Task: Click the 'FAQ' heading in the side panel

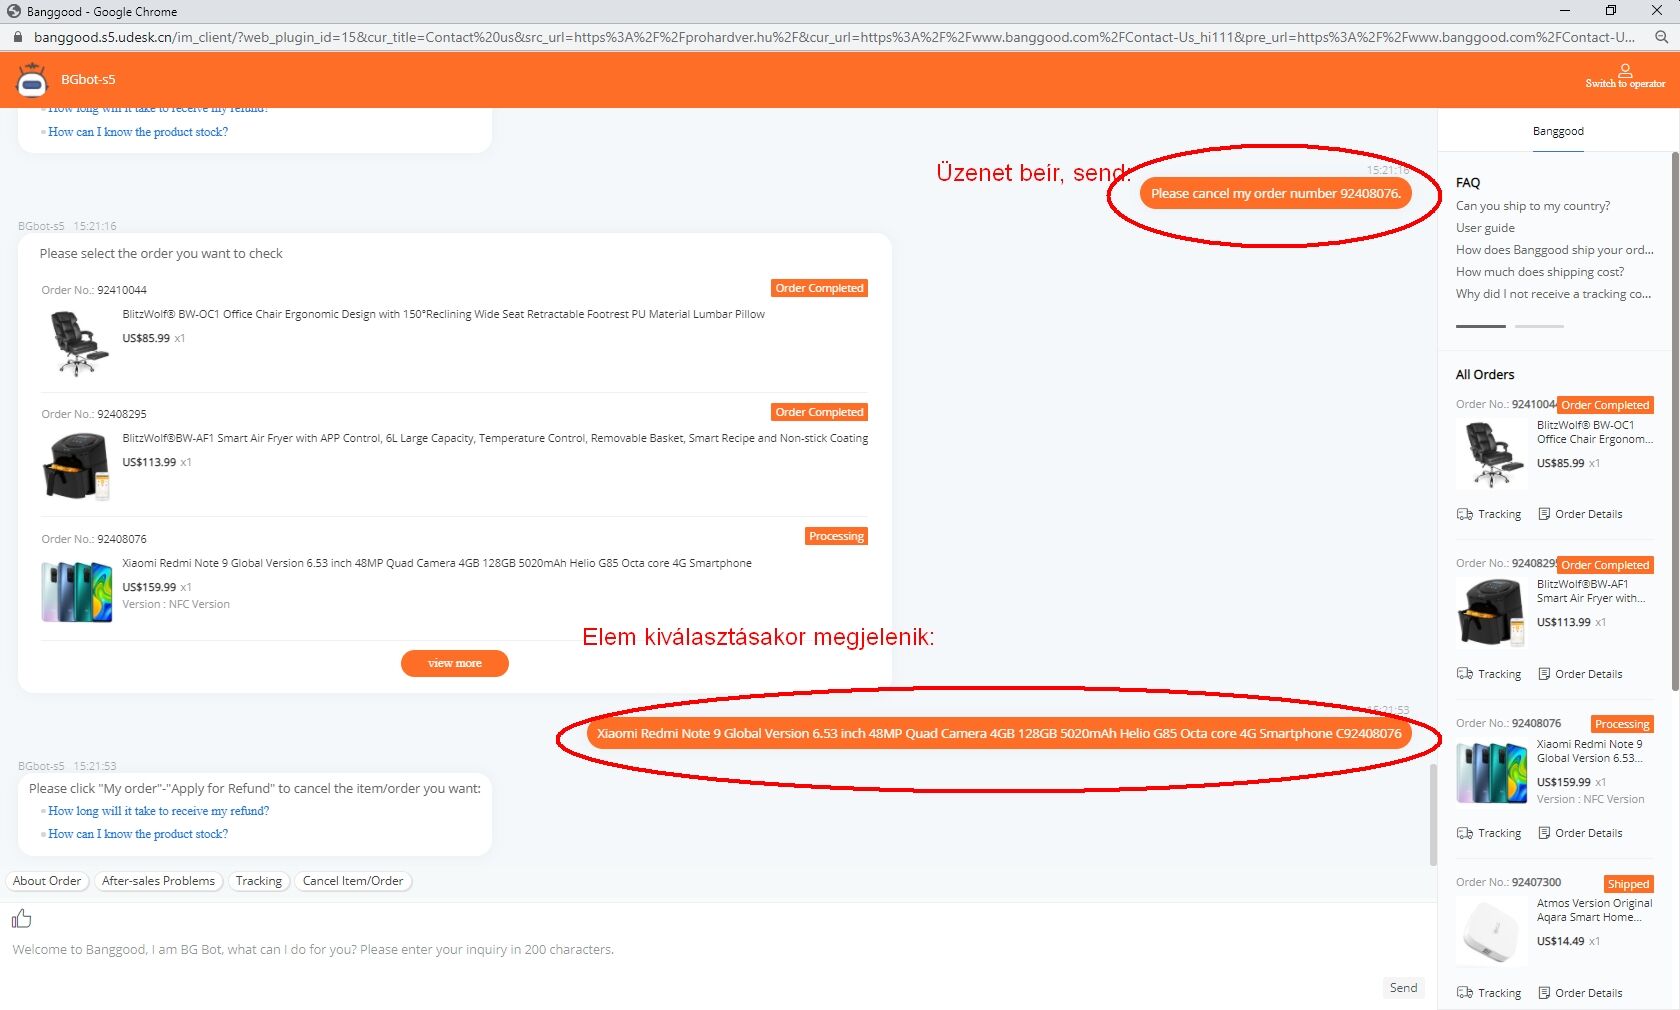Action: pos(1468,183)
